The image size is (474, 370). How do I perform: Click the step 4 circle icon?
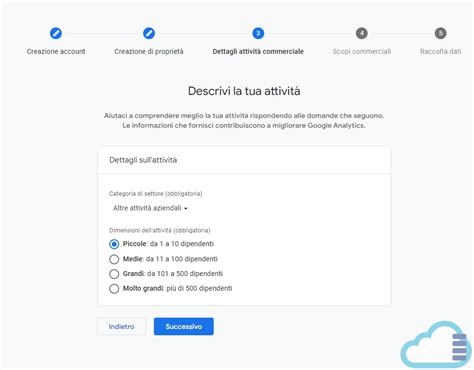point(362,33)
